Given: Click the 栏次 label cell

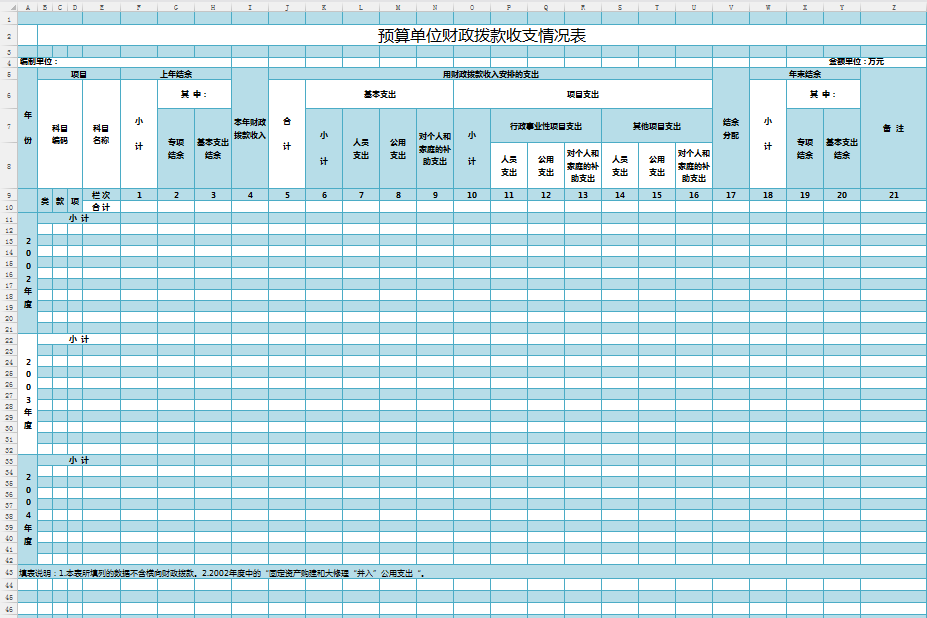Looking at the screenshot, I should click(x=101, y=194).
